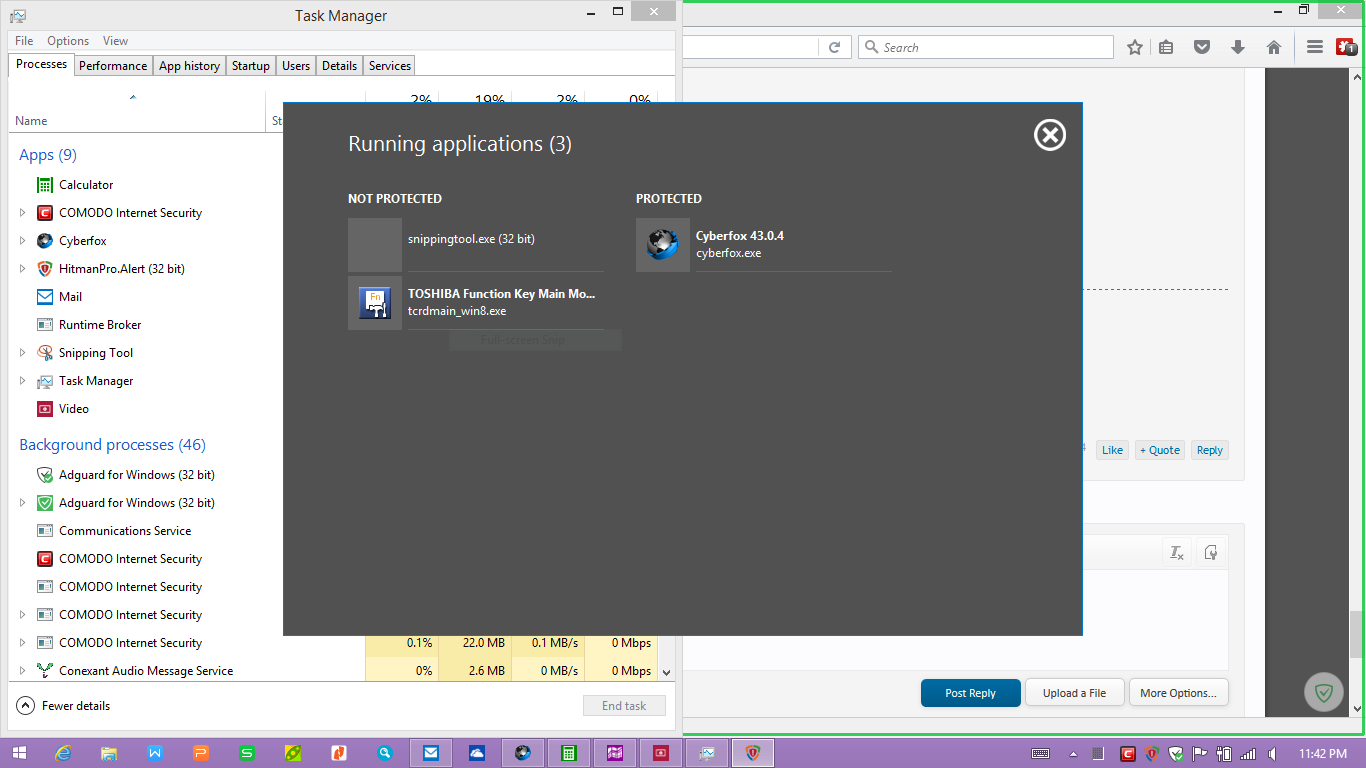Open More Options... for the reply

click(x=1178, y=693)
